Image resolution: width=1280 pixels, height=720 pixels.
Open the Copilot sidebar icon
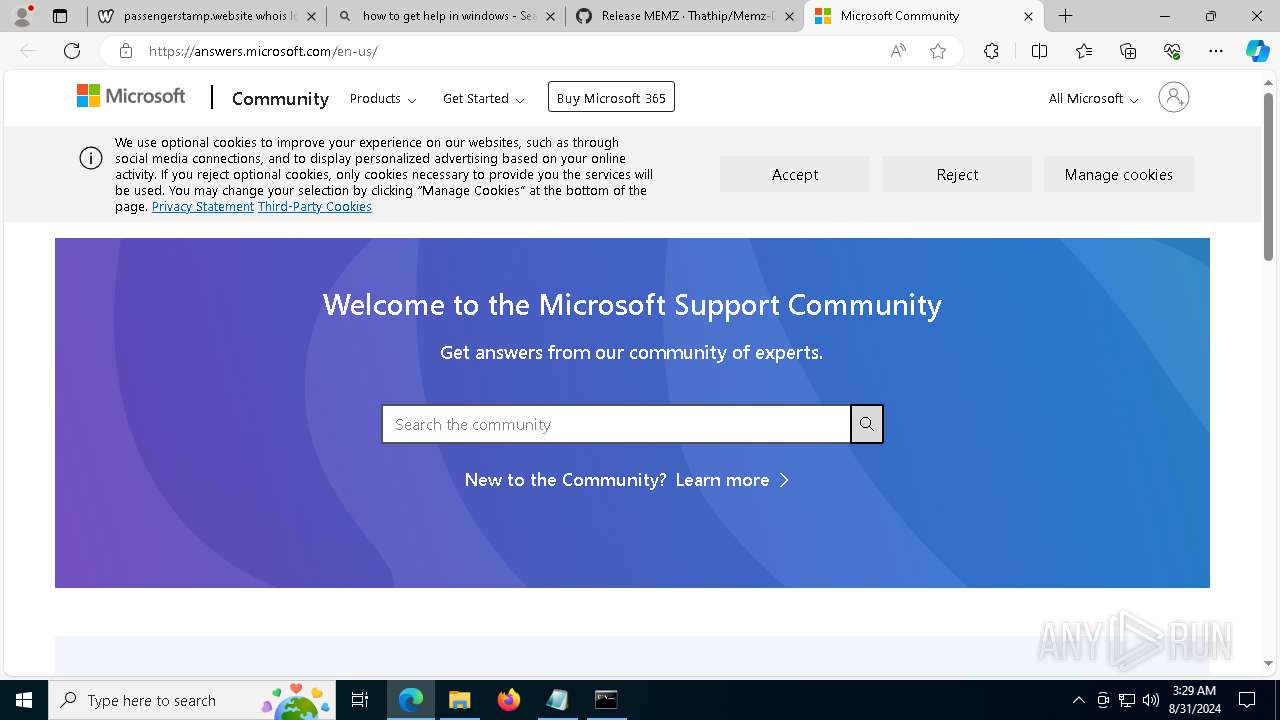(x=1258, y=51)
